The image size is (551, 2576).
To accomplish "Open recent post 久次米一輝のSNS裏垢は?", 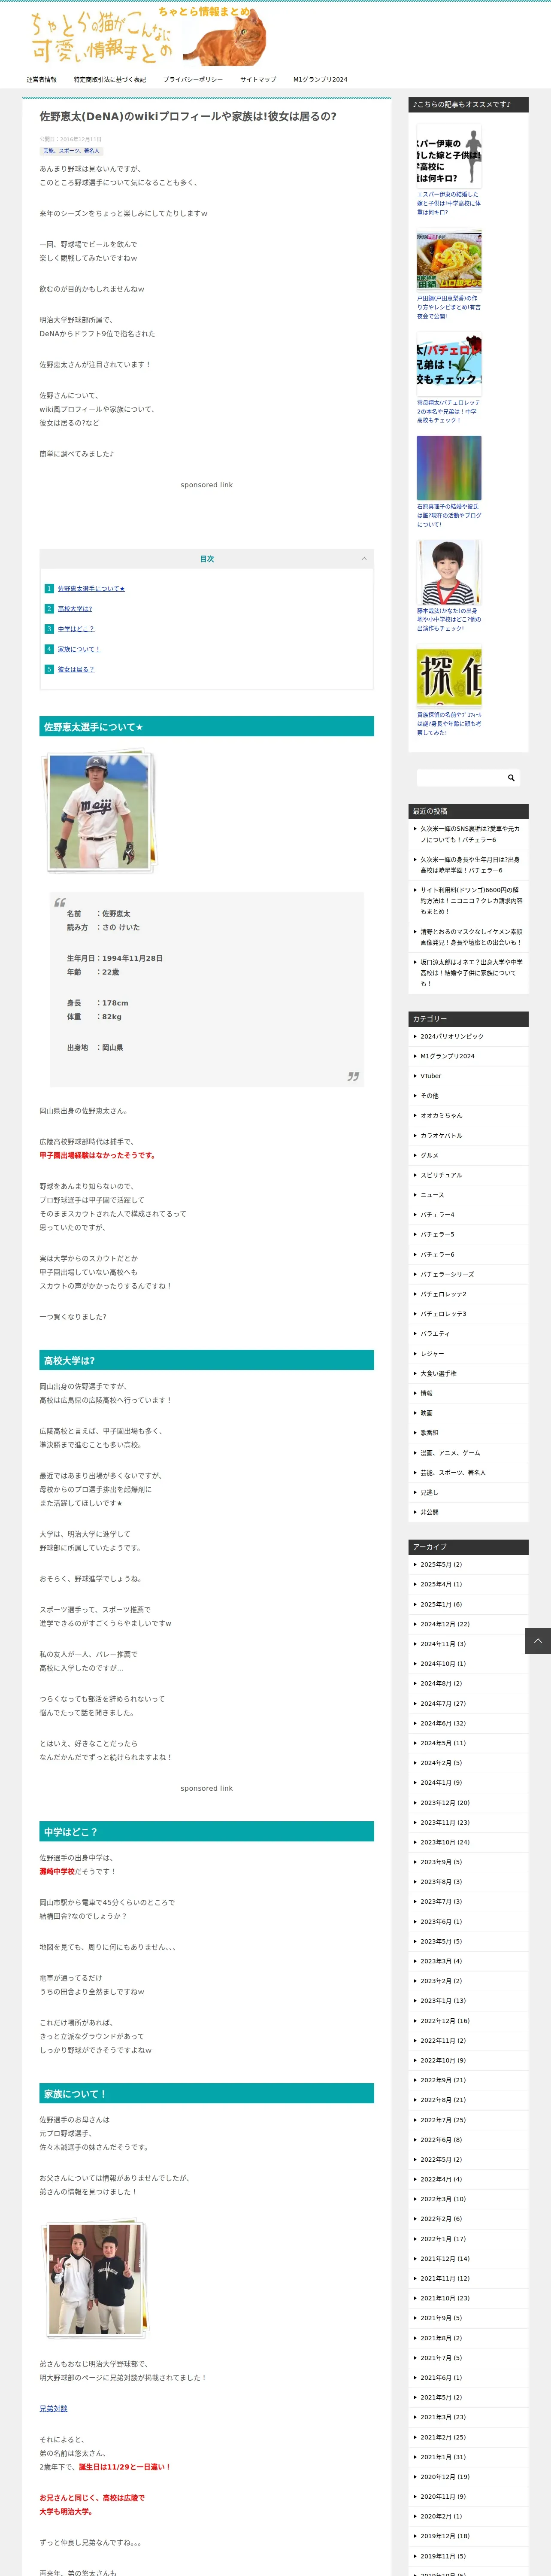I will [x=470, y=834].
